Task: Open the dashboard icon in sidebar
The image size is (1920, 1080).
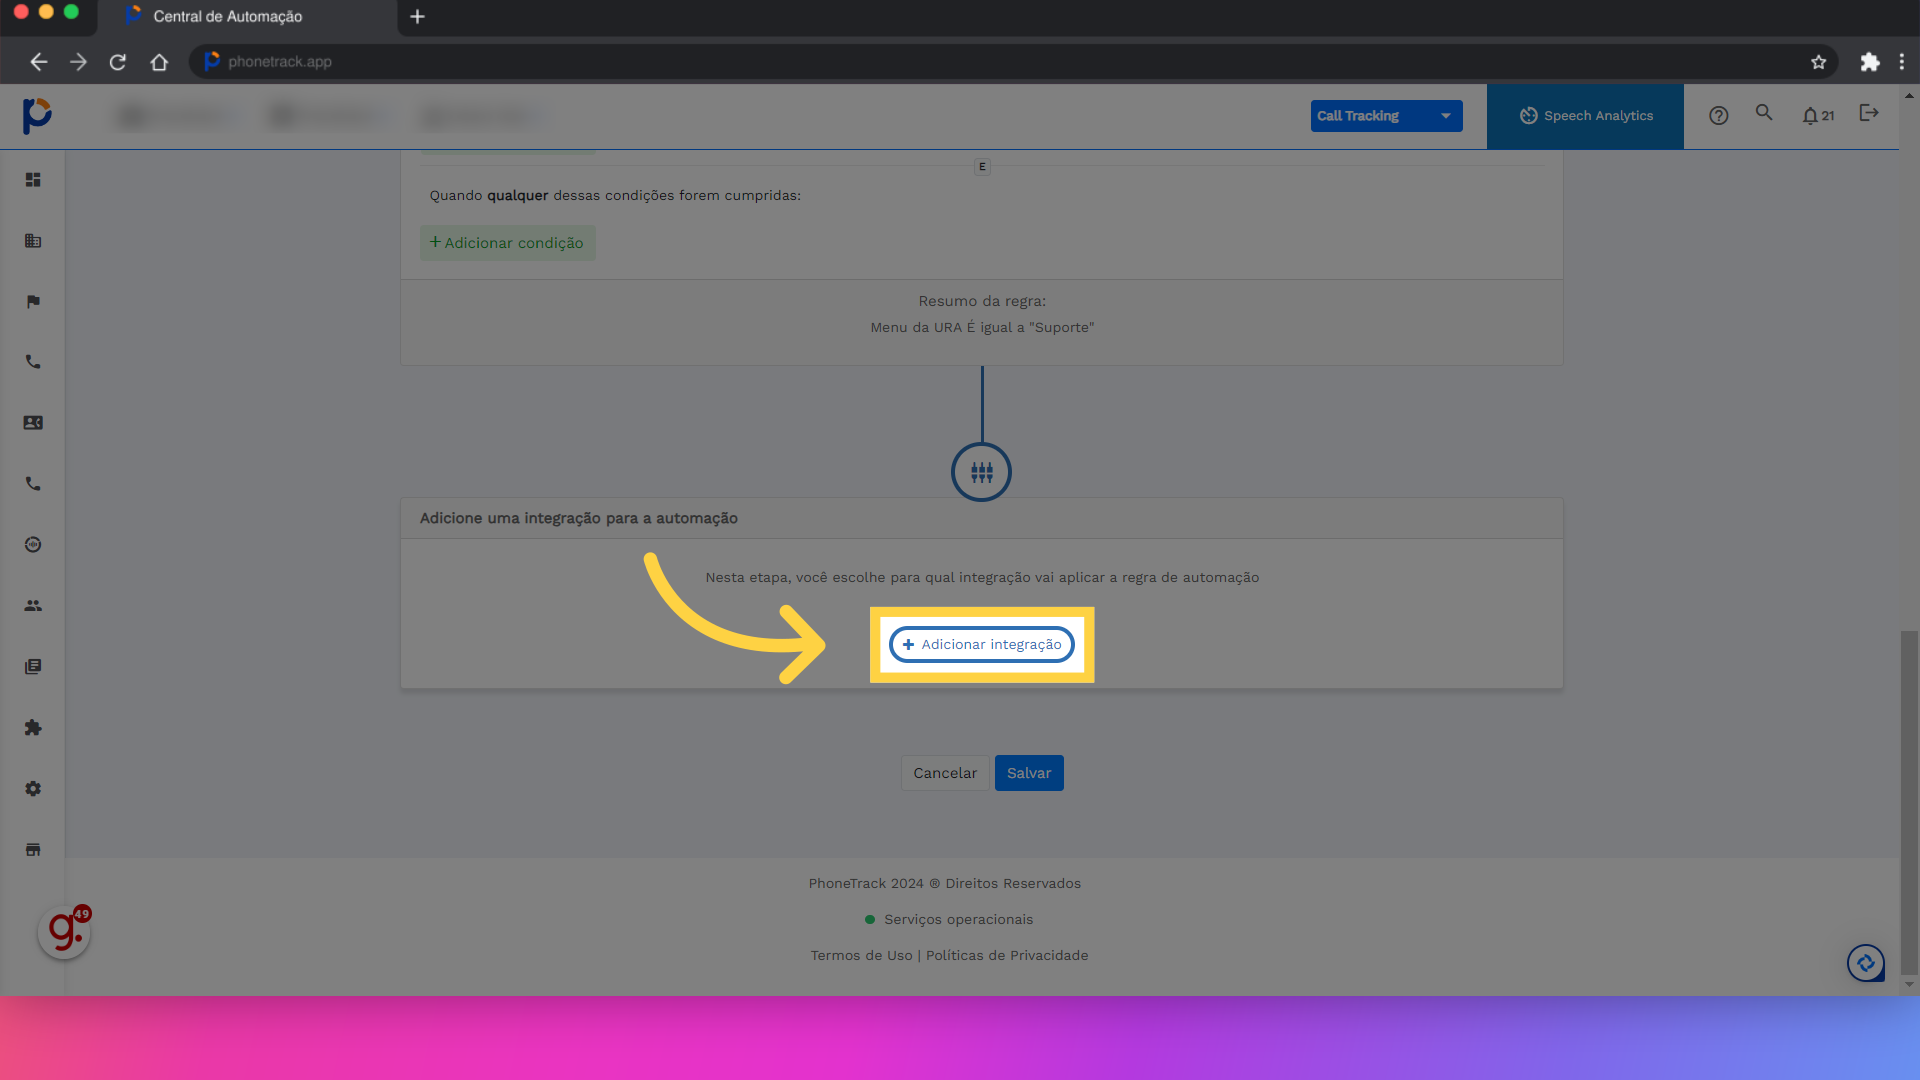Action: pos(33,180)
